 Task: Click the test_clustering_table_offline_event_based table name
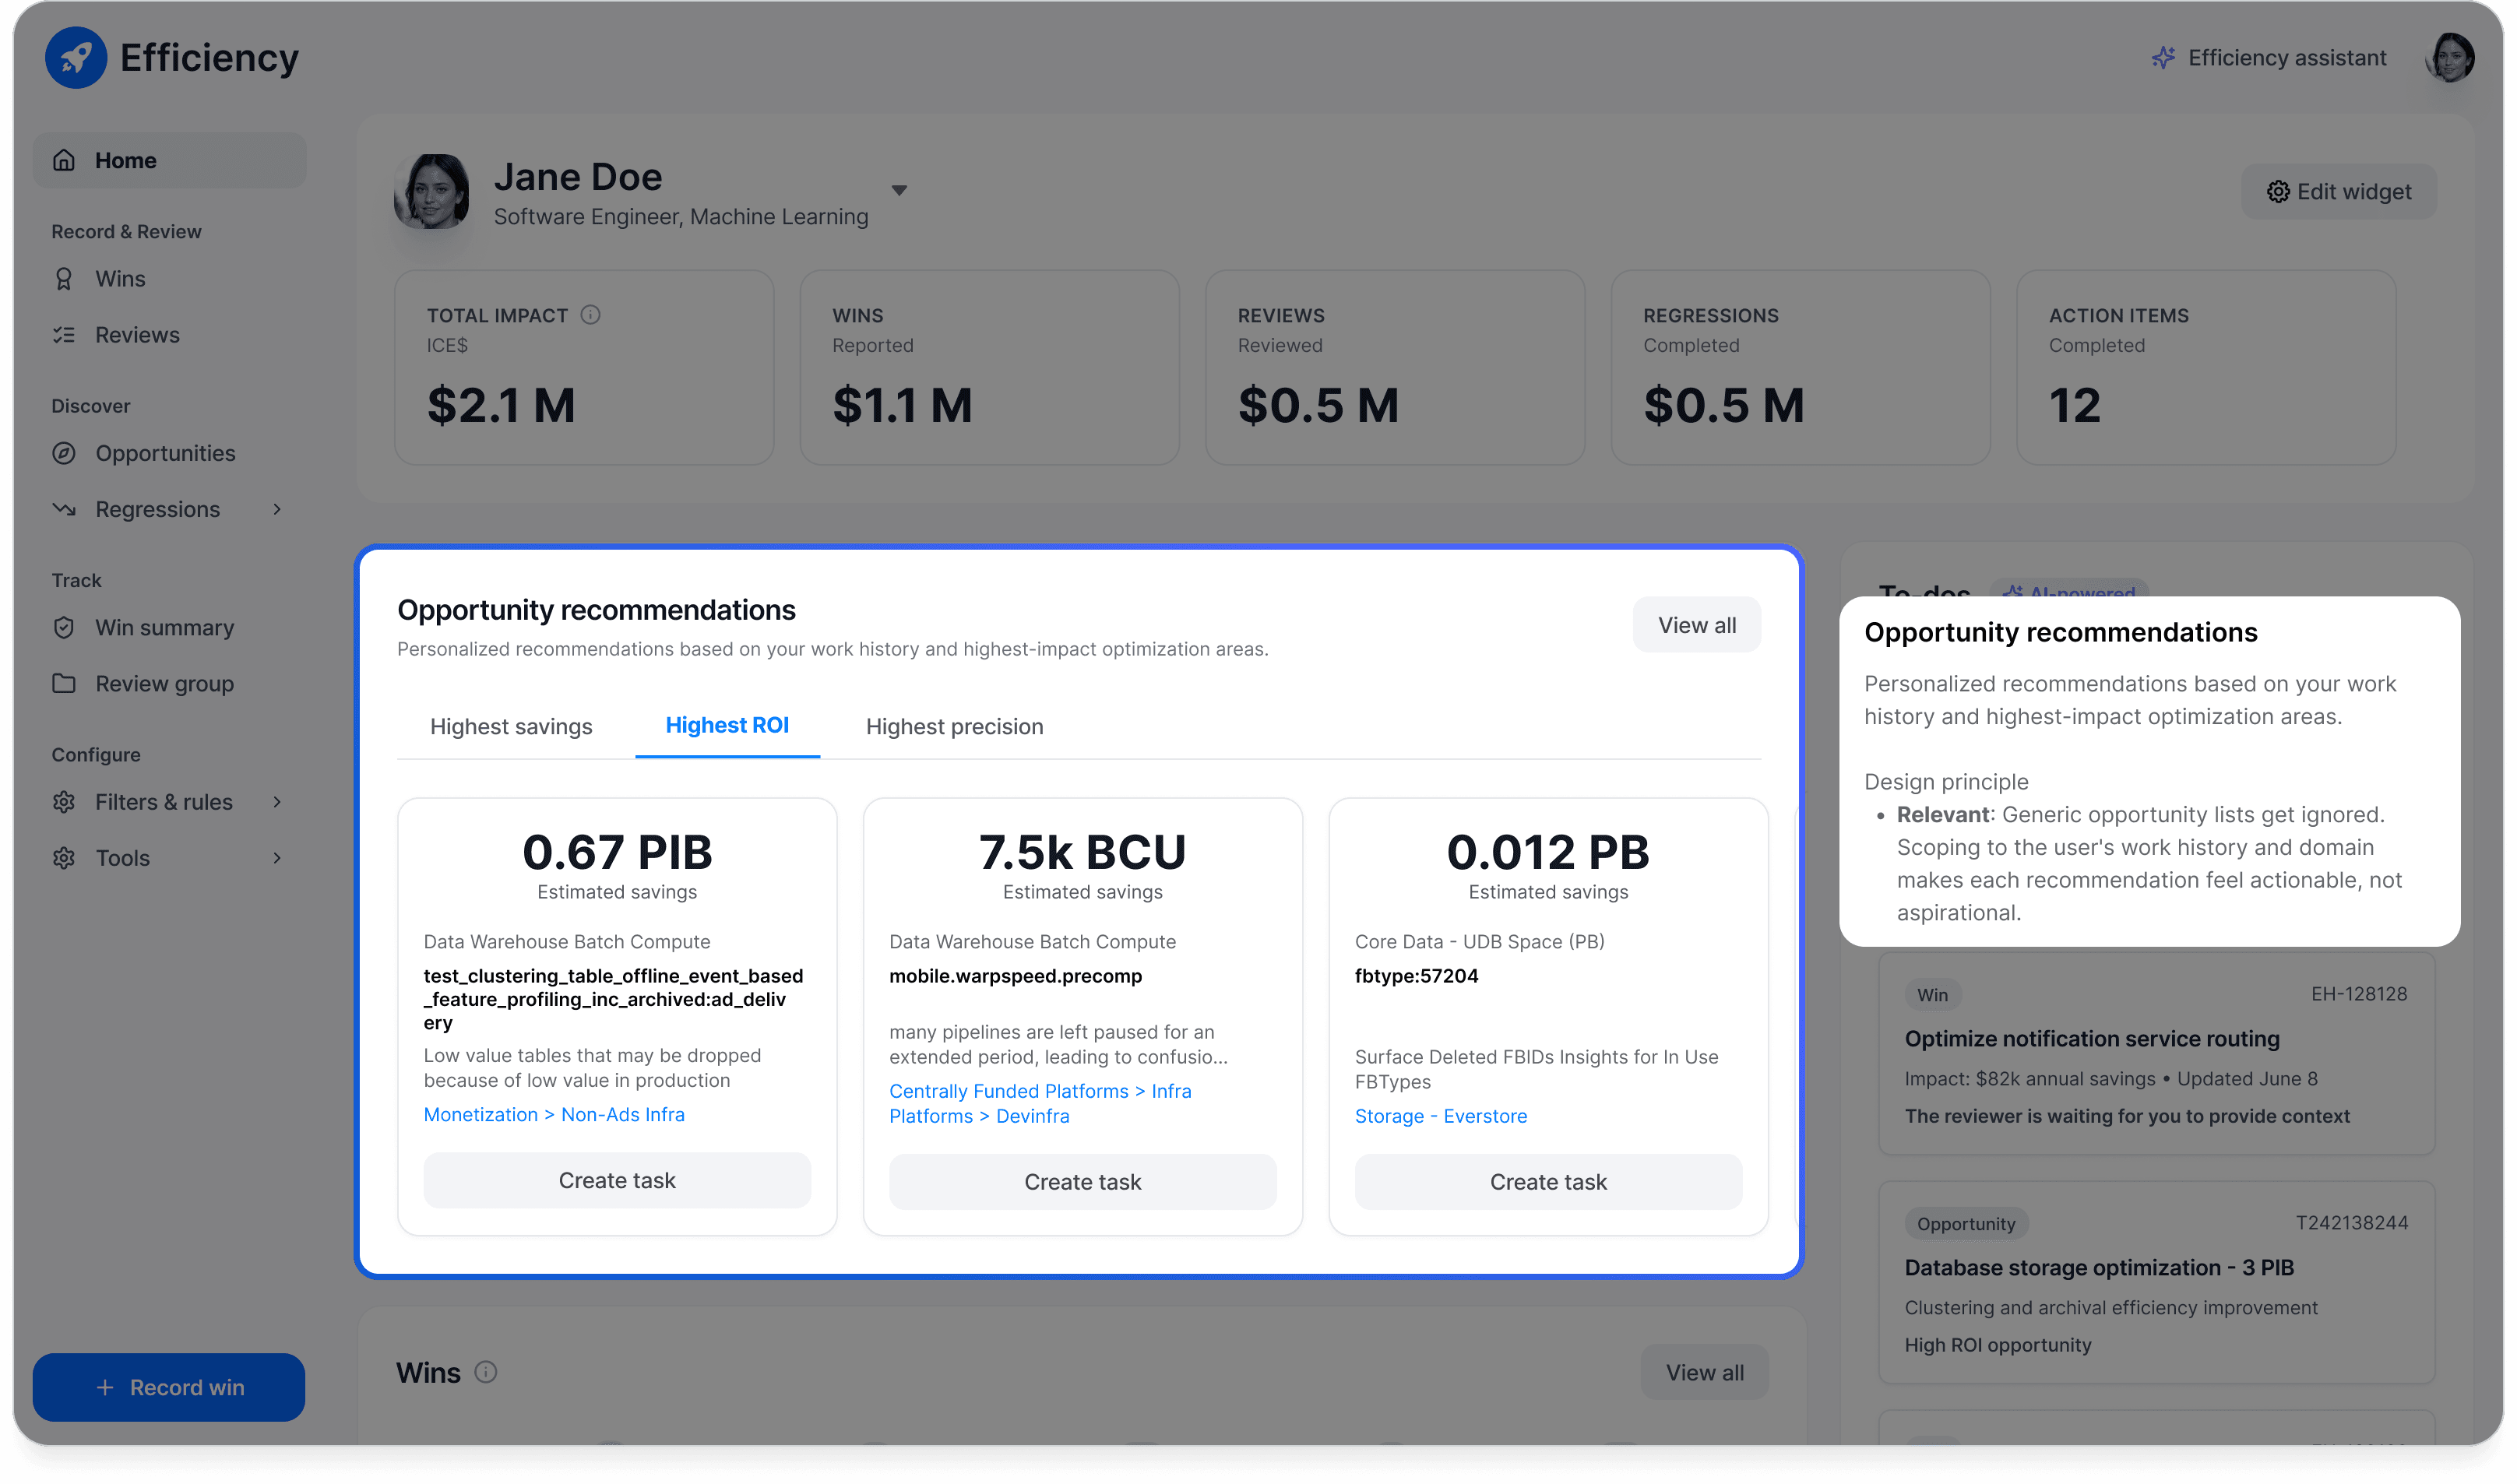click(x=613, y=999)
